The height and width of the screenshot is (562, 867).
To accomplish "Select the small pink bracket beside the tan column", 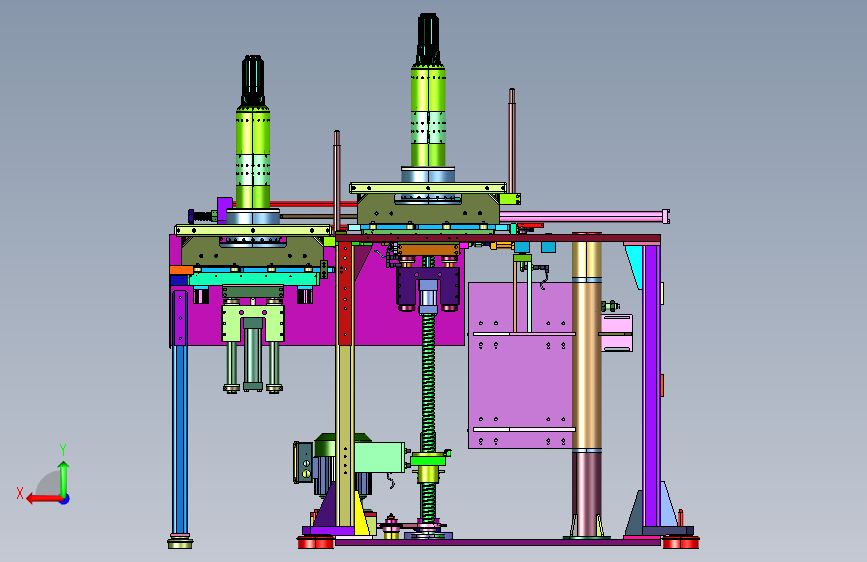I will coord(617,332).
